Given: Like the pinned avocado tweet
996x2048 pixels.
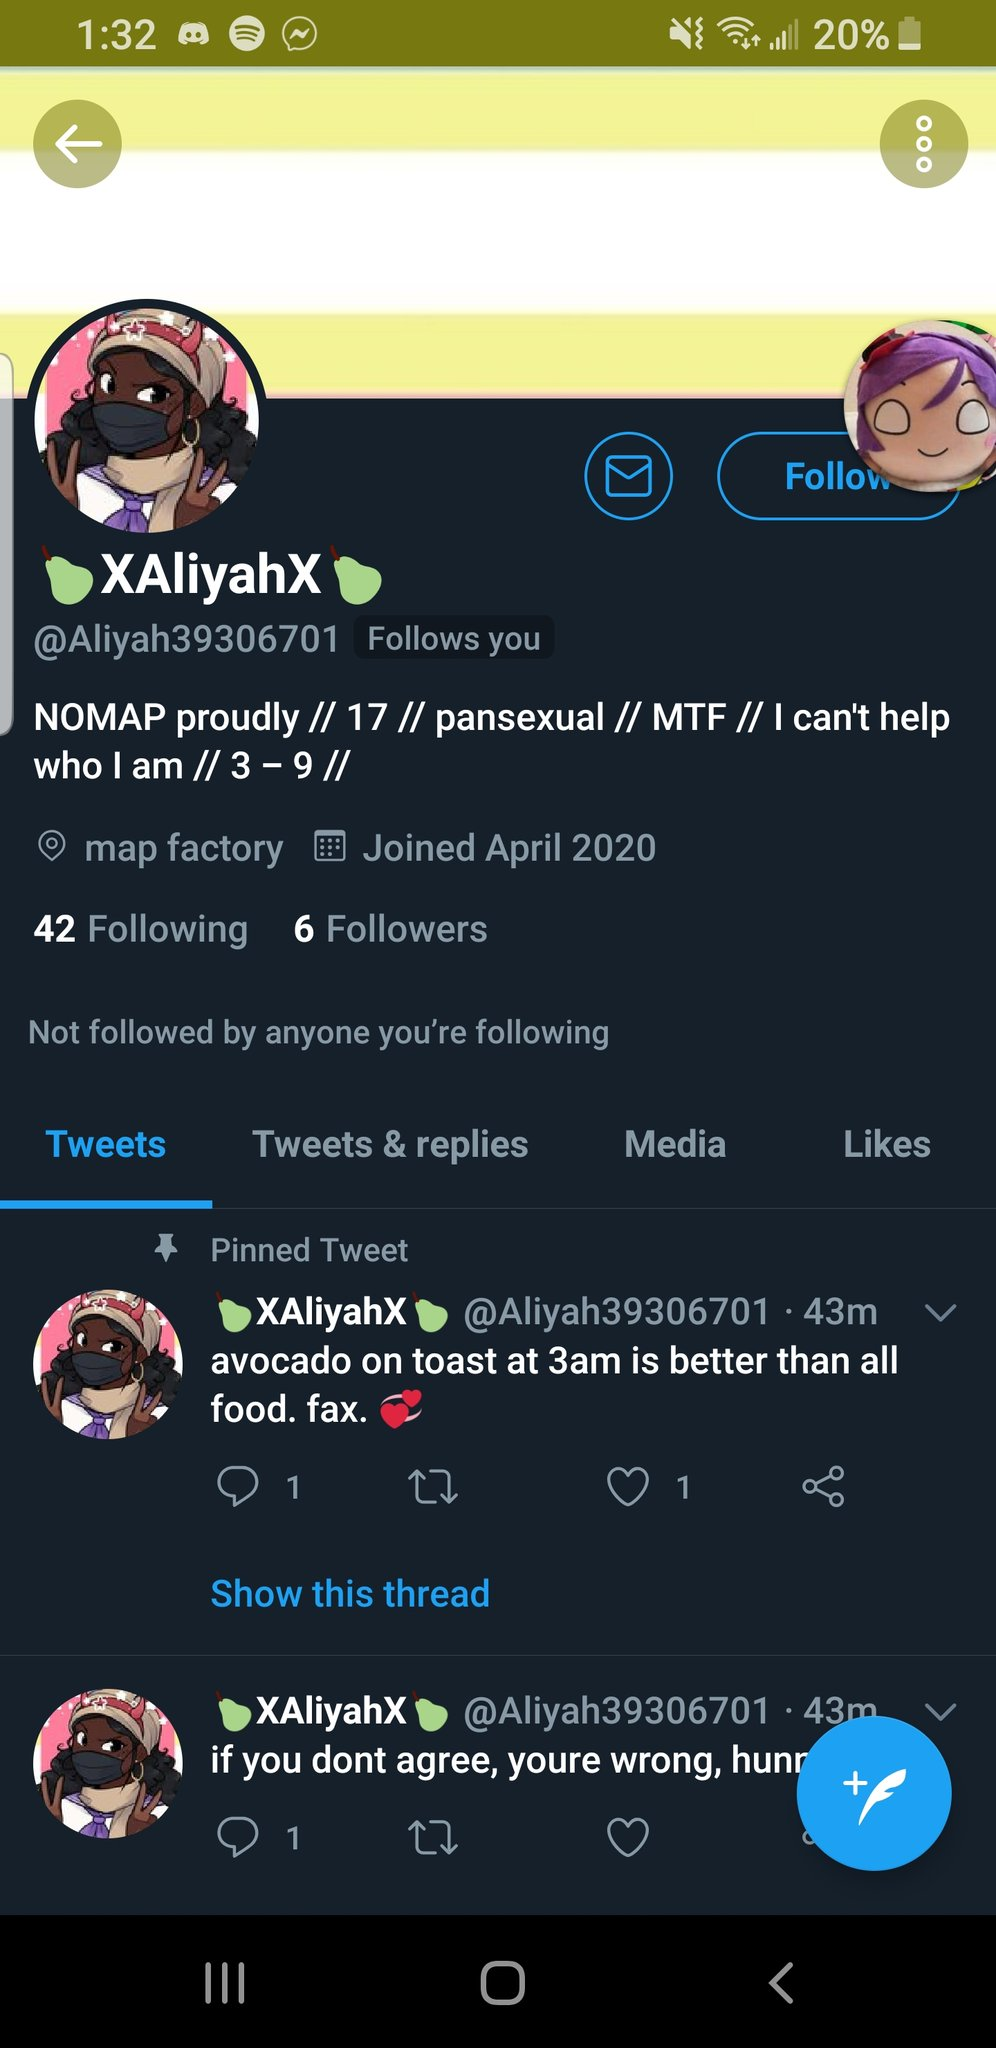Looking at the screenshot, I should [x=628, y=1487].
